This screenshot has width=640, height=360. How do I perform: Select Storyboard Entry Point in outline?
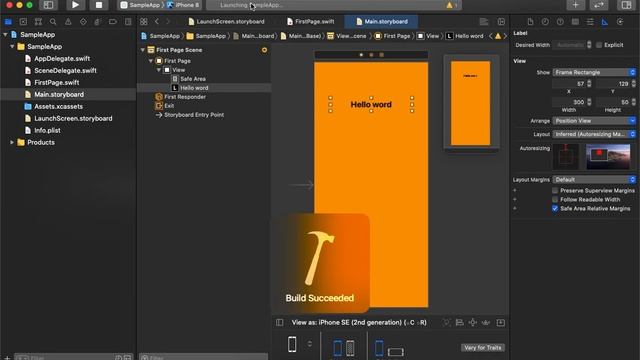point(194,115)
